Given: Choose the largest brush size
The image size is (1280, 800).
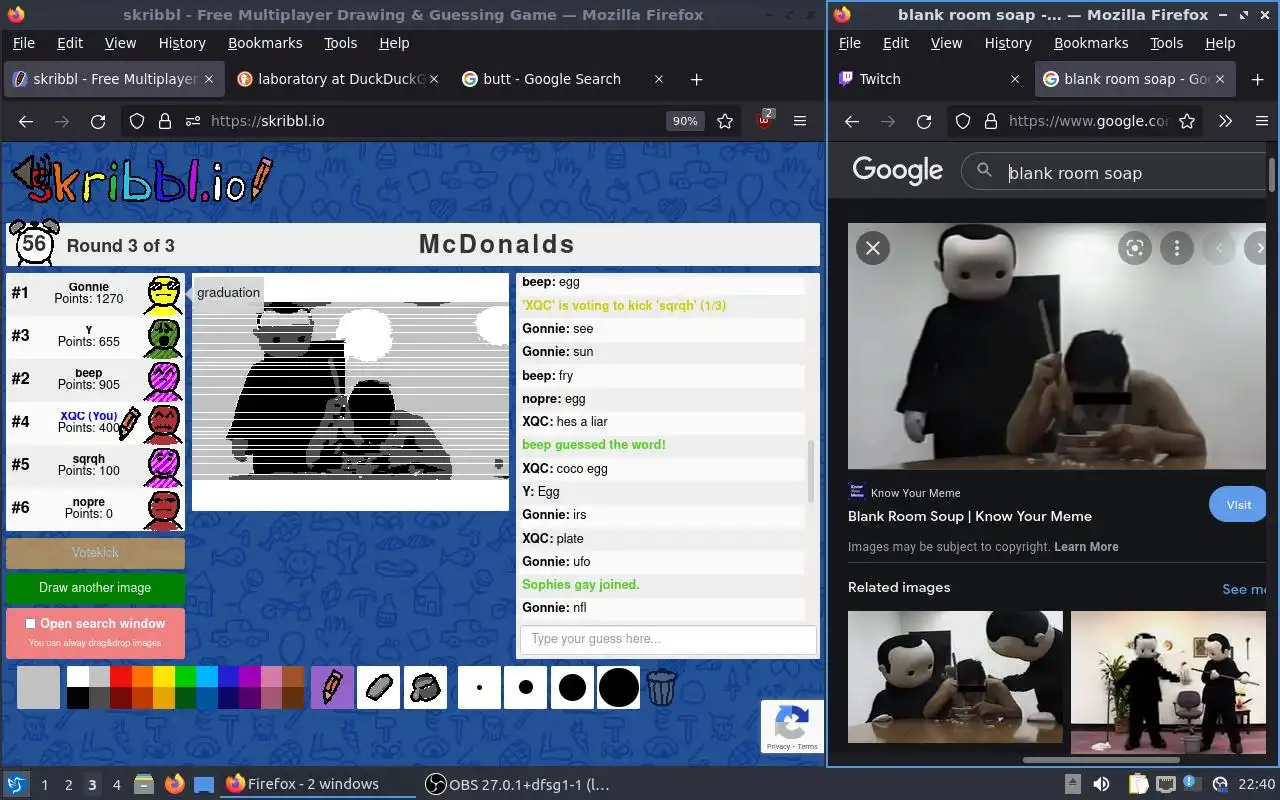Looking at the screenshot, I should [x=619, y=688].
